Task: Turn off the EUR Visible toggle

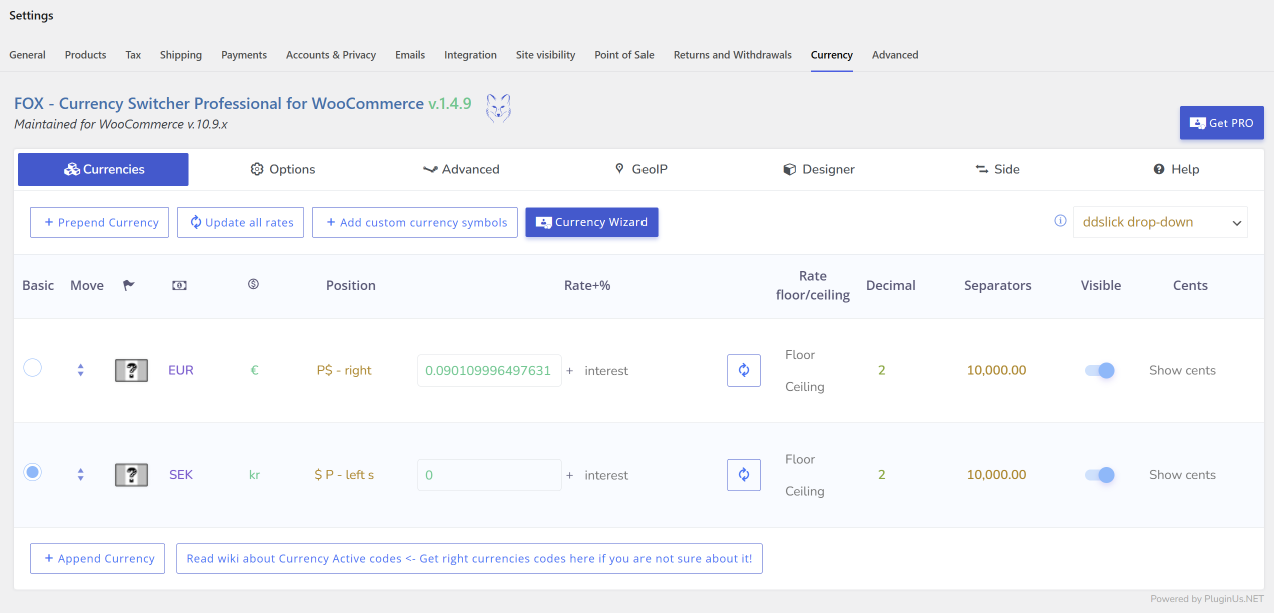Action: [x=1100, y=370]
